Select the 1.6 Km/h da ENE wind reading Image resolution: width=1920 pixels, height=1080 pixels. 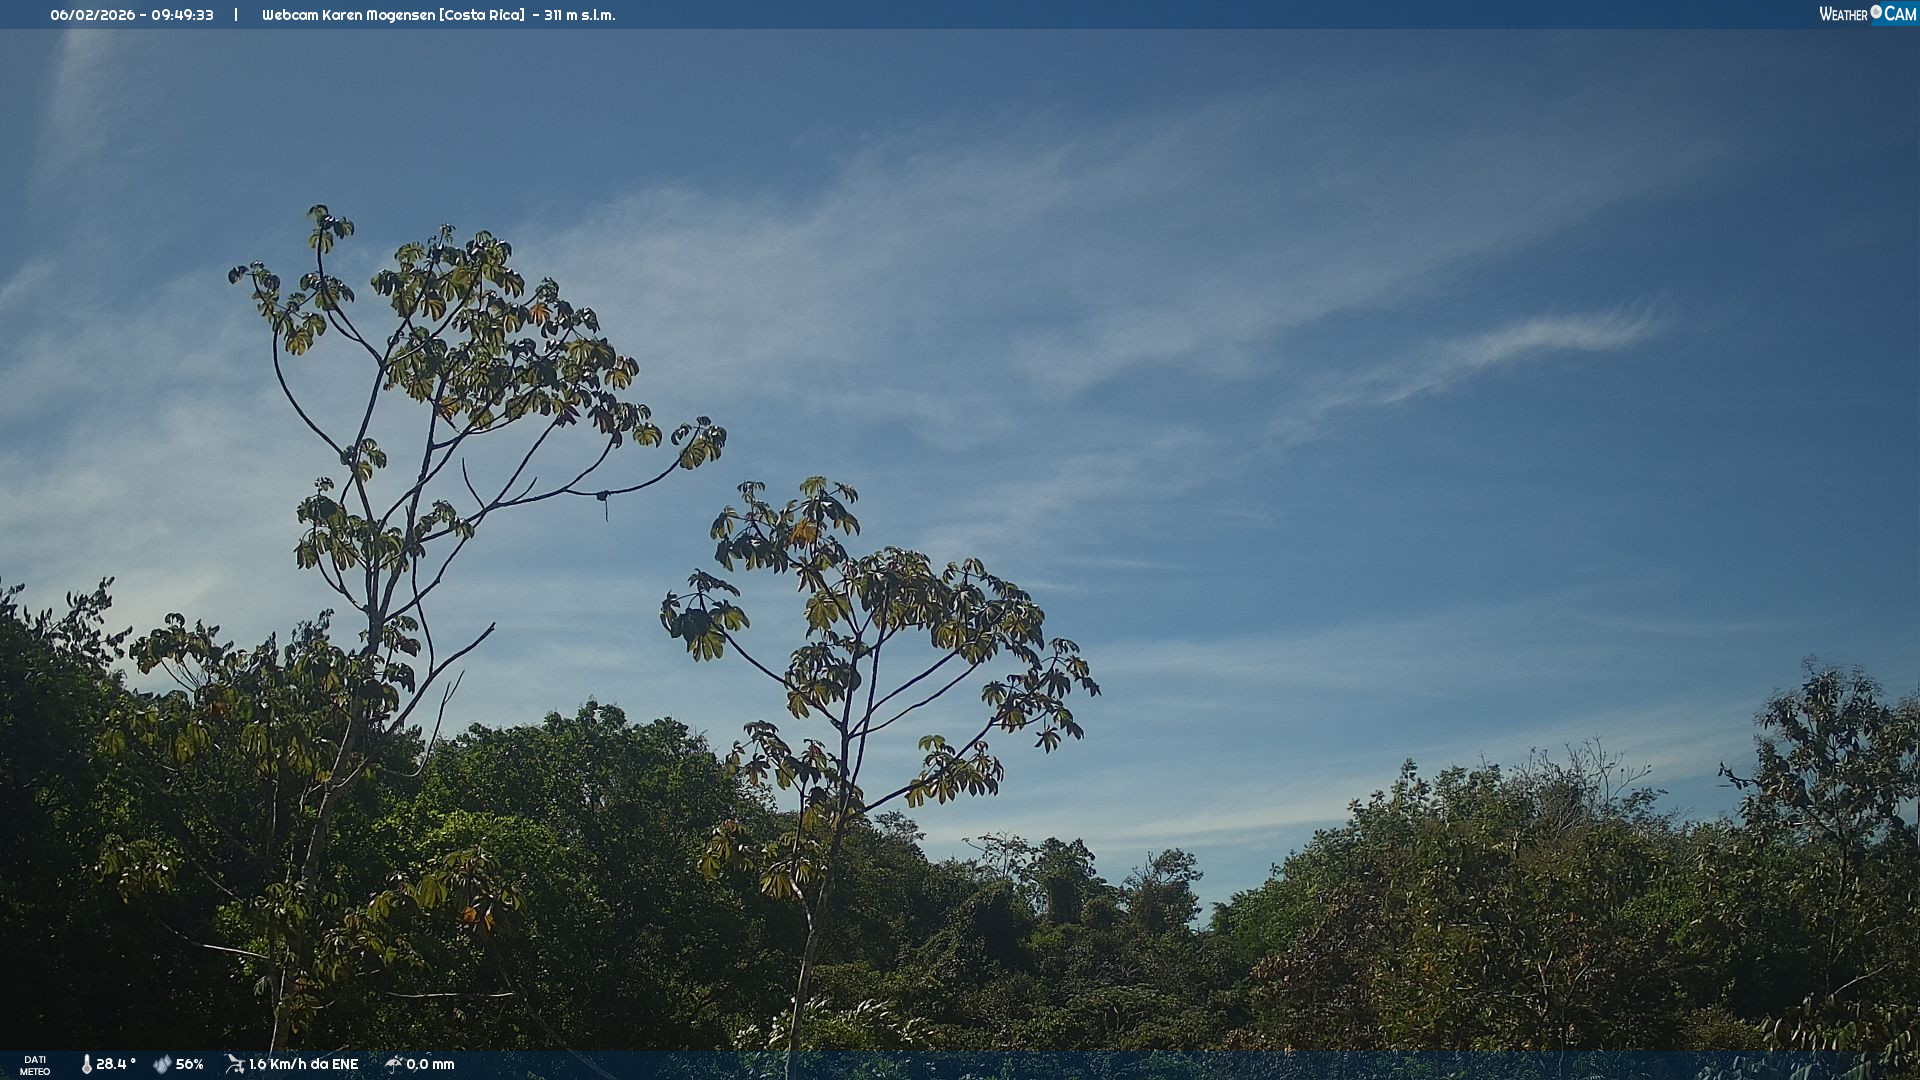point(303,1064)
